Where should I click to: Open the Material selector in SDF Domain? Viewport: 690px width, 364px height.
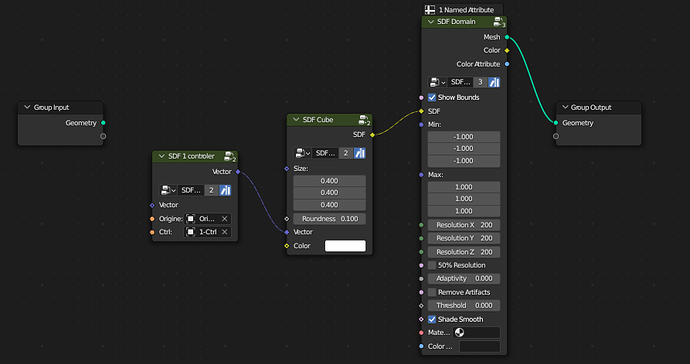click(477, 332)
